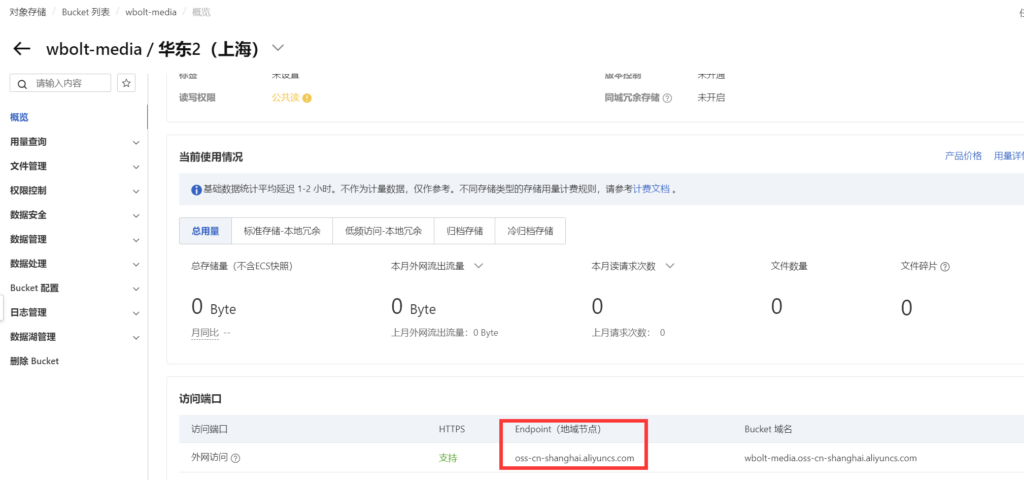Switch to the 标准存储-本地冗余 tab

[282, 230]
